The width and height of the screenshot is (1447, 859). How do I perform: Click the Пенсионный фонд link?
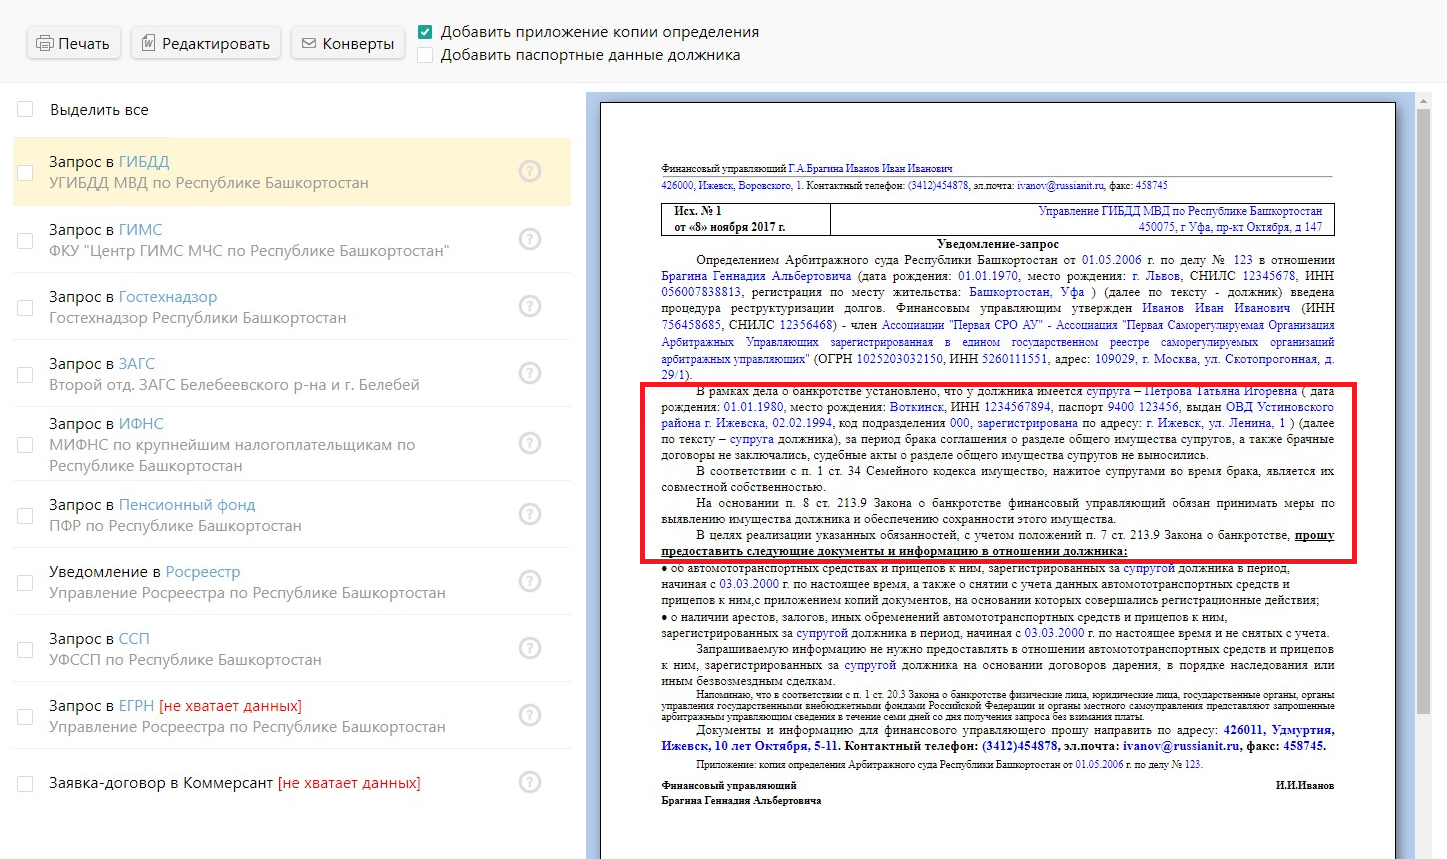187,505
